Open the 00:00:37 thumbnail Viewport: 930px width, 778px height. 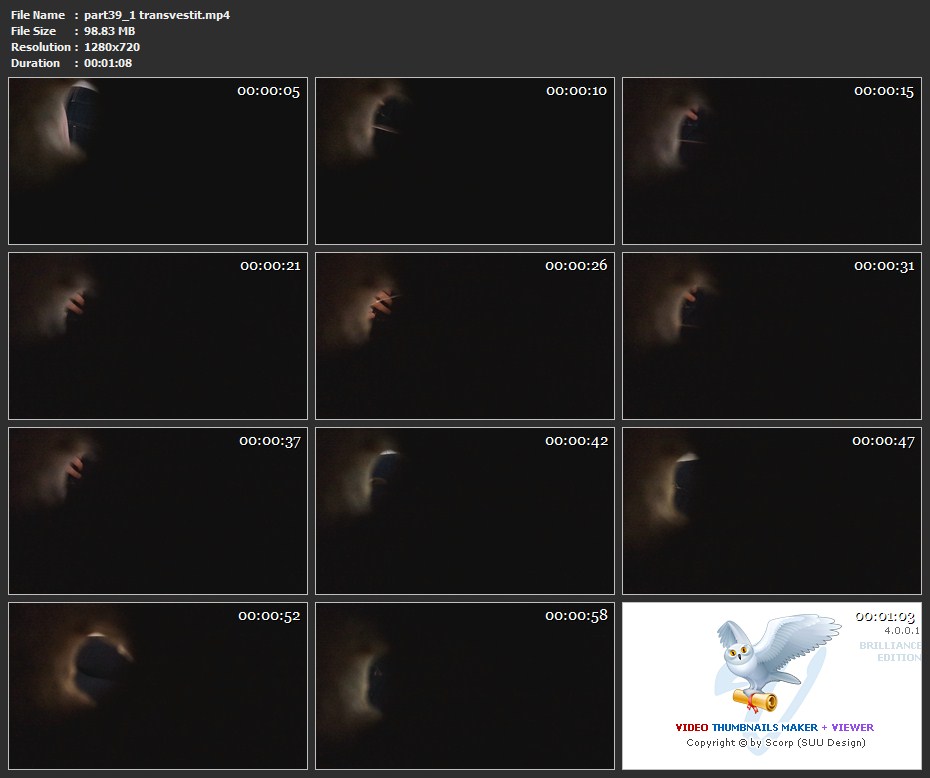(158, 511)
